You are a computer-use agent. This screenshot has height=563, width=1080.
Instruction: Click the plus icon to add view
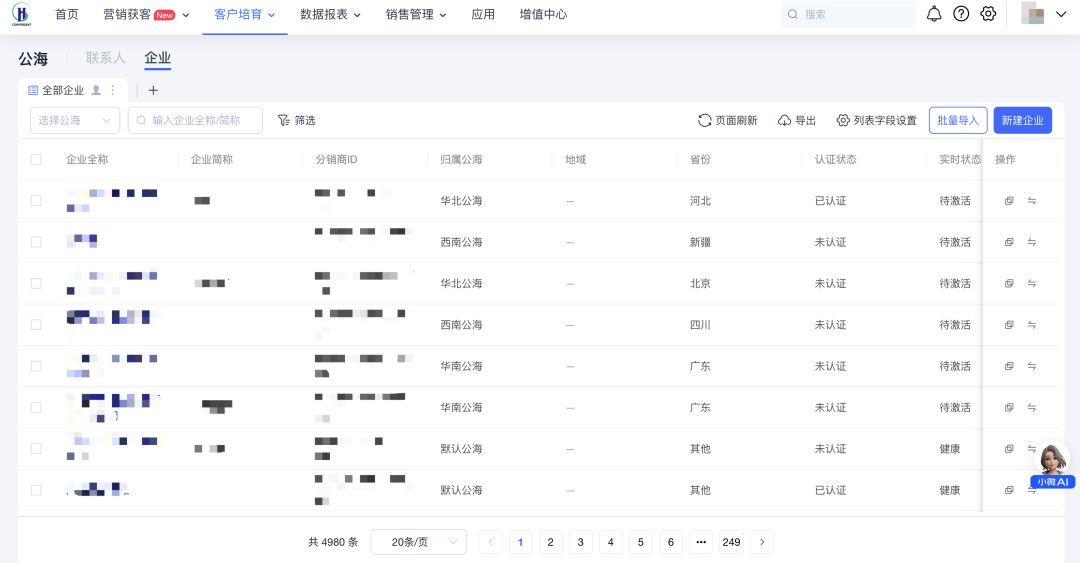click(153, 90)
